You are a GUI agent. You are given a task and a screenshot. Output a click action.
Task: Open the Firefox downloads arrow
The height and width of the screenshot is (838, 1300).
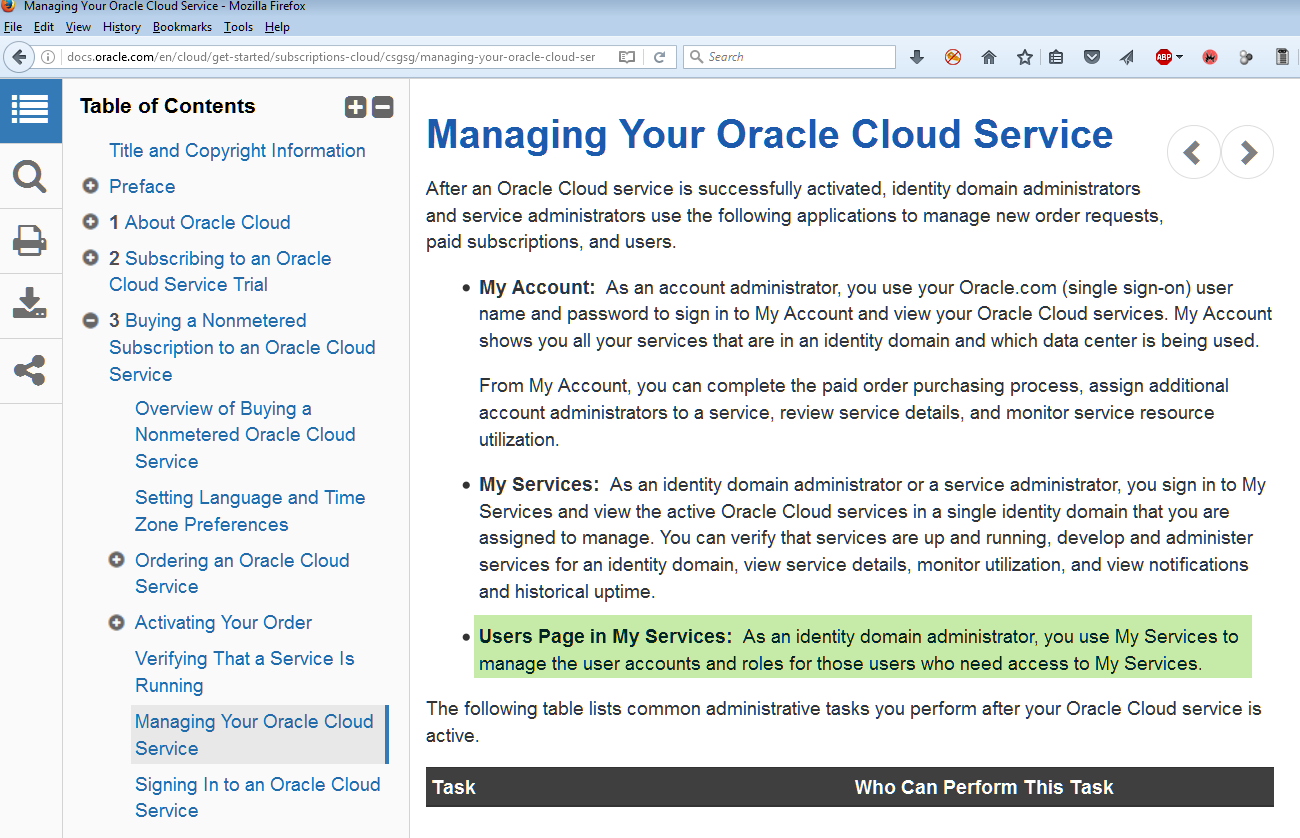(917, 57)
